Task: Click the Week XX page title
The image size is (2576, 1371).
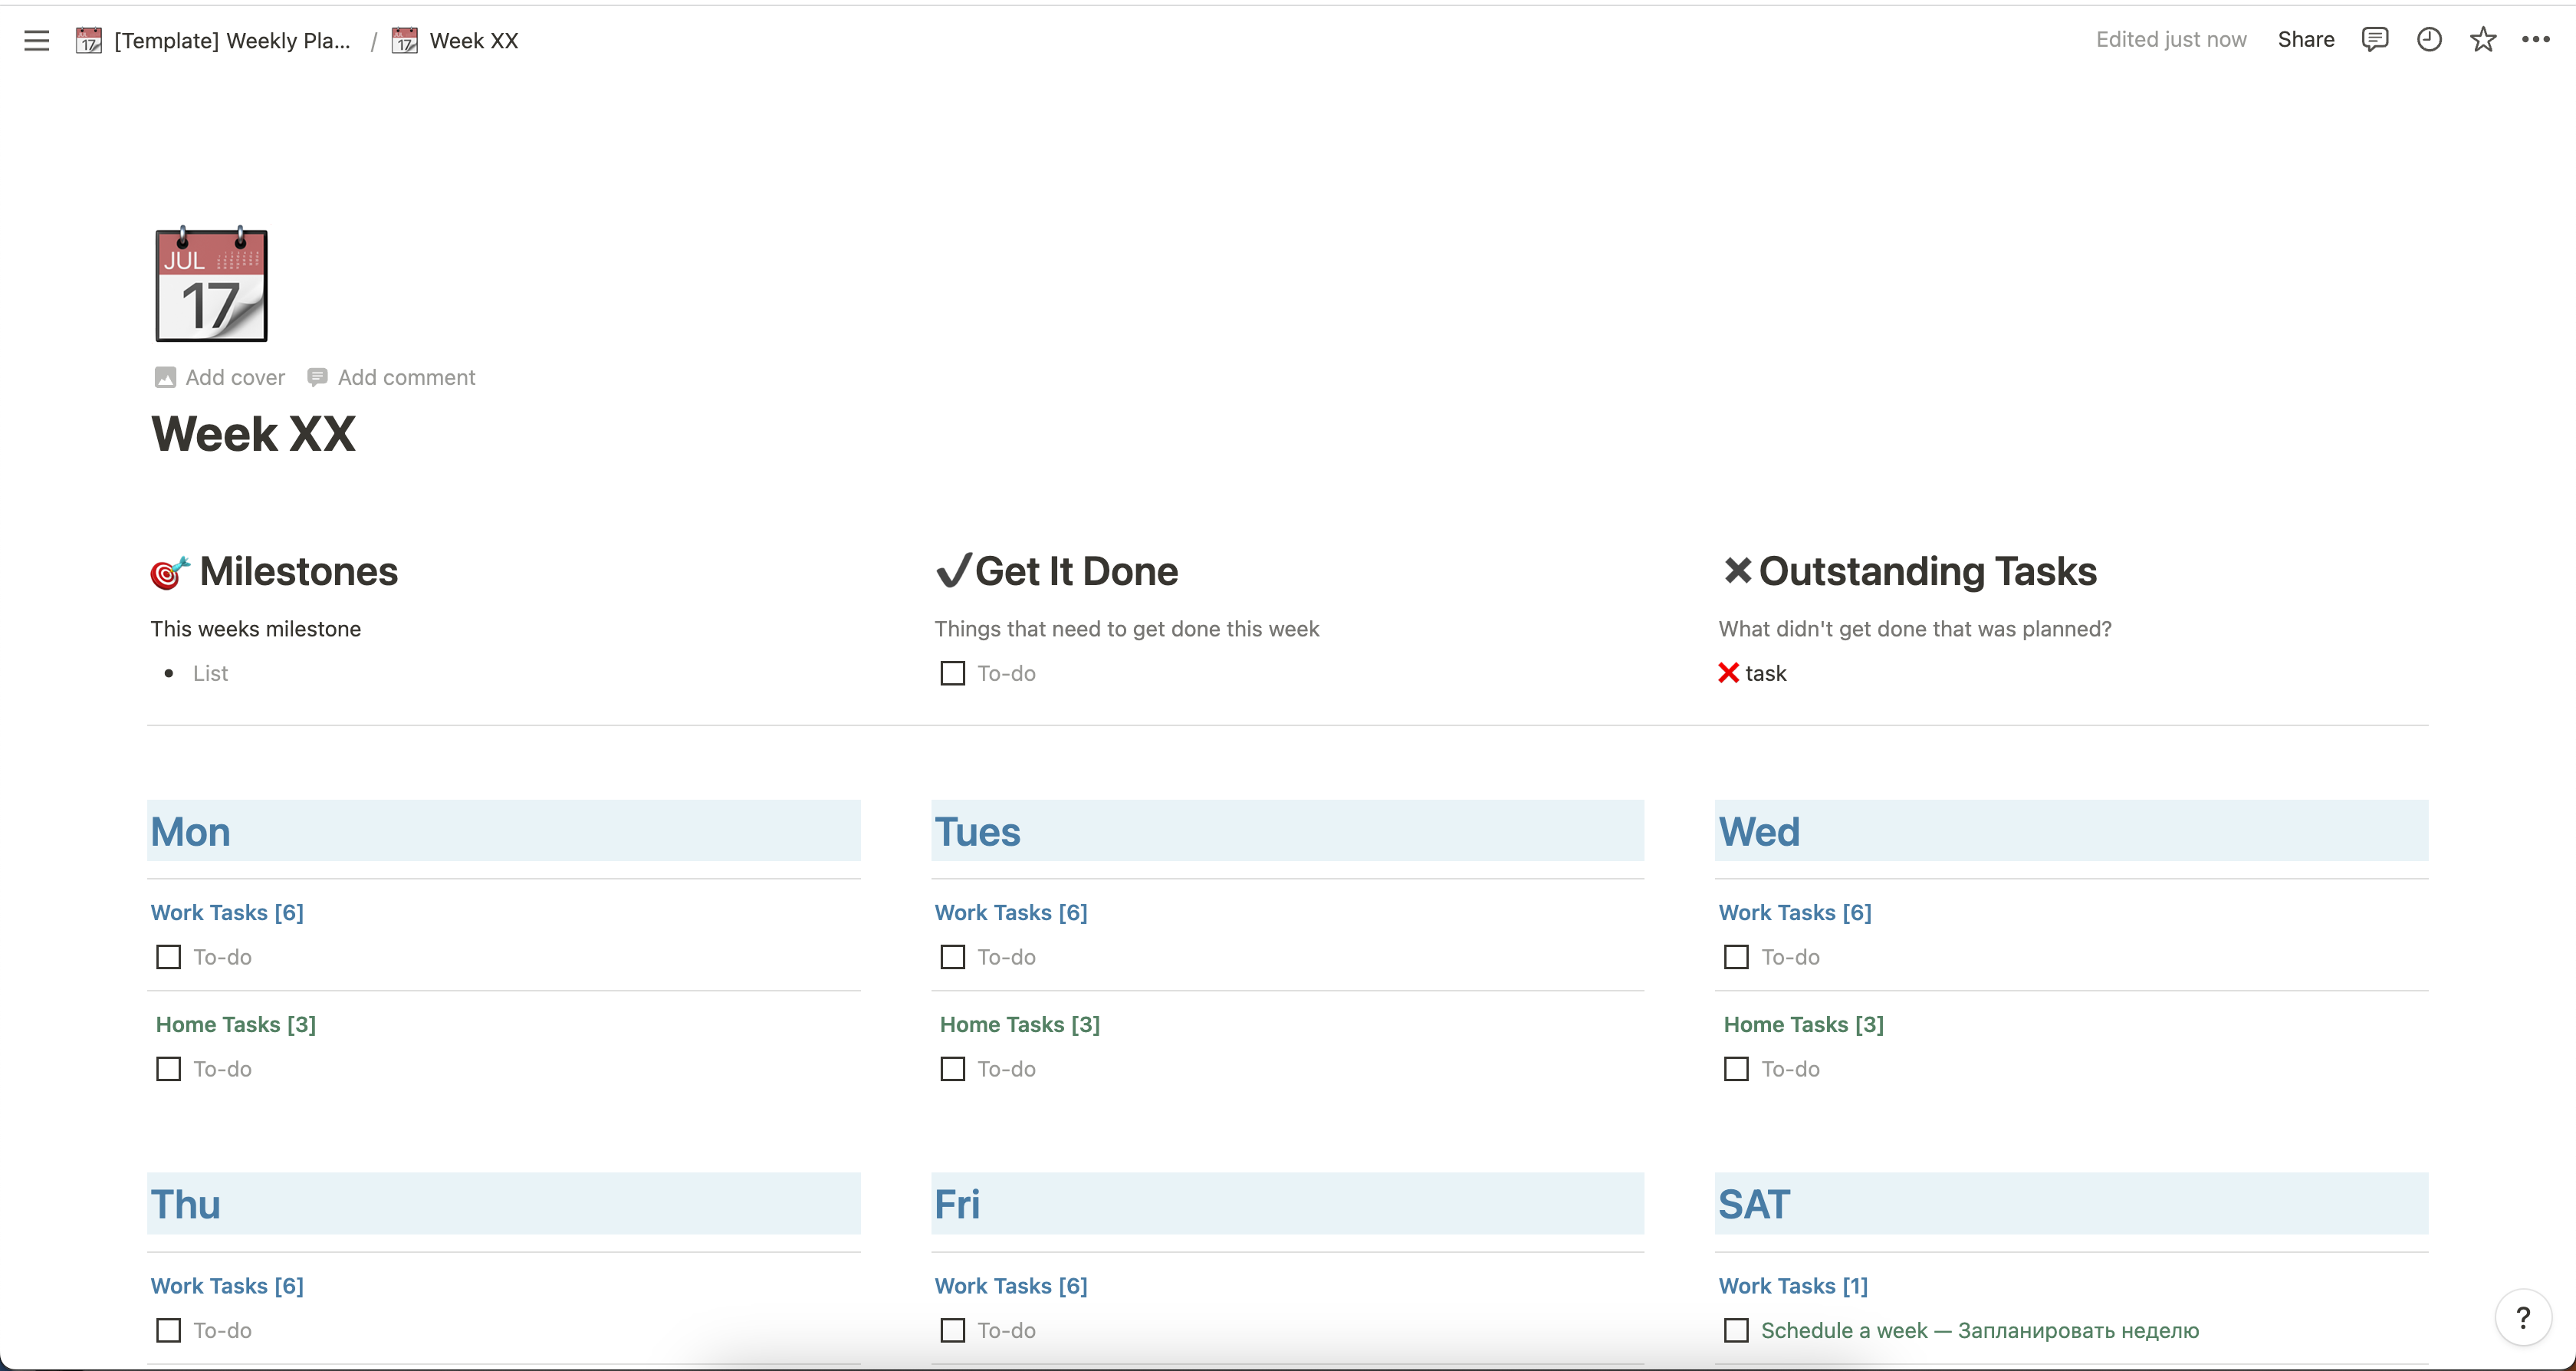Action: (x=253, y=434)
